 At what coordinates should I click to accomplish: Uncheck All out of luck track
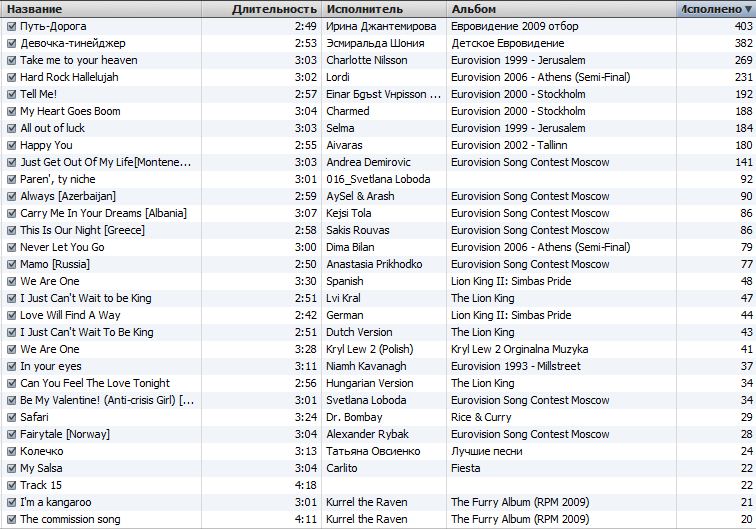tap(12, 128)
